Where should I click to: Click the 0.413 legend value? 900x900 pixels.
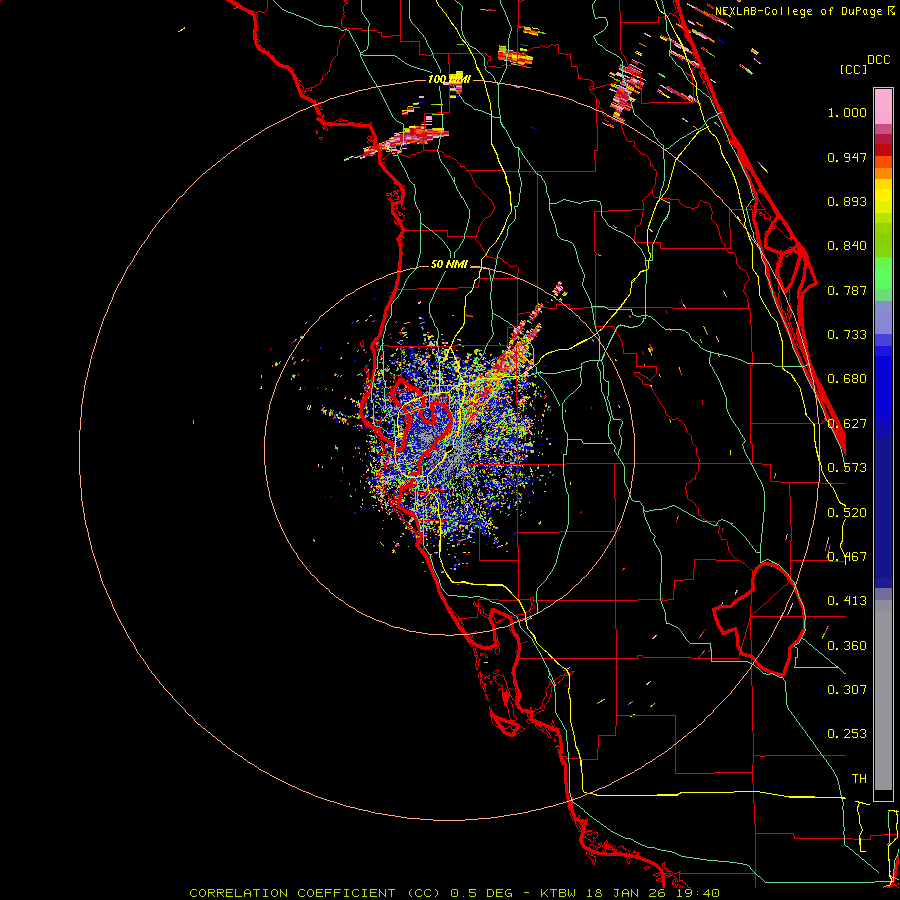point(847,601)
